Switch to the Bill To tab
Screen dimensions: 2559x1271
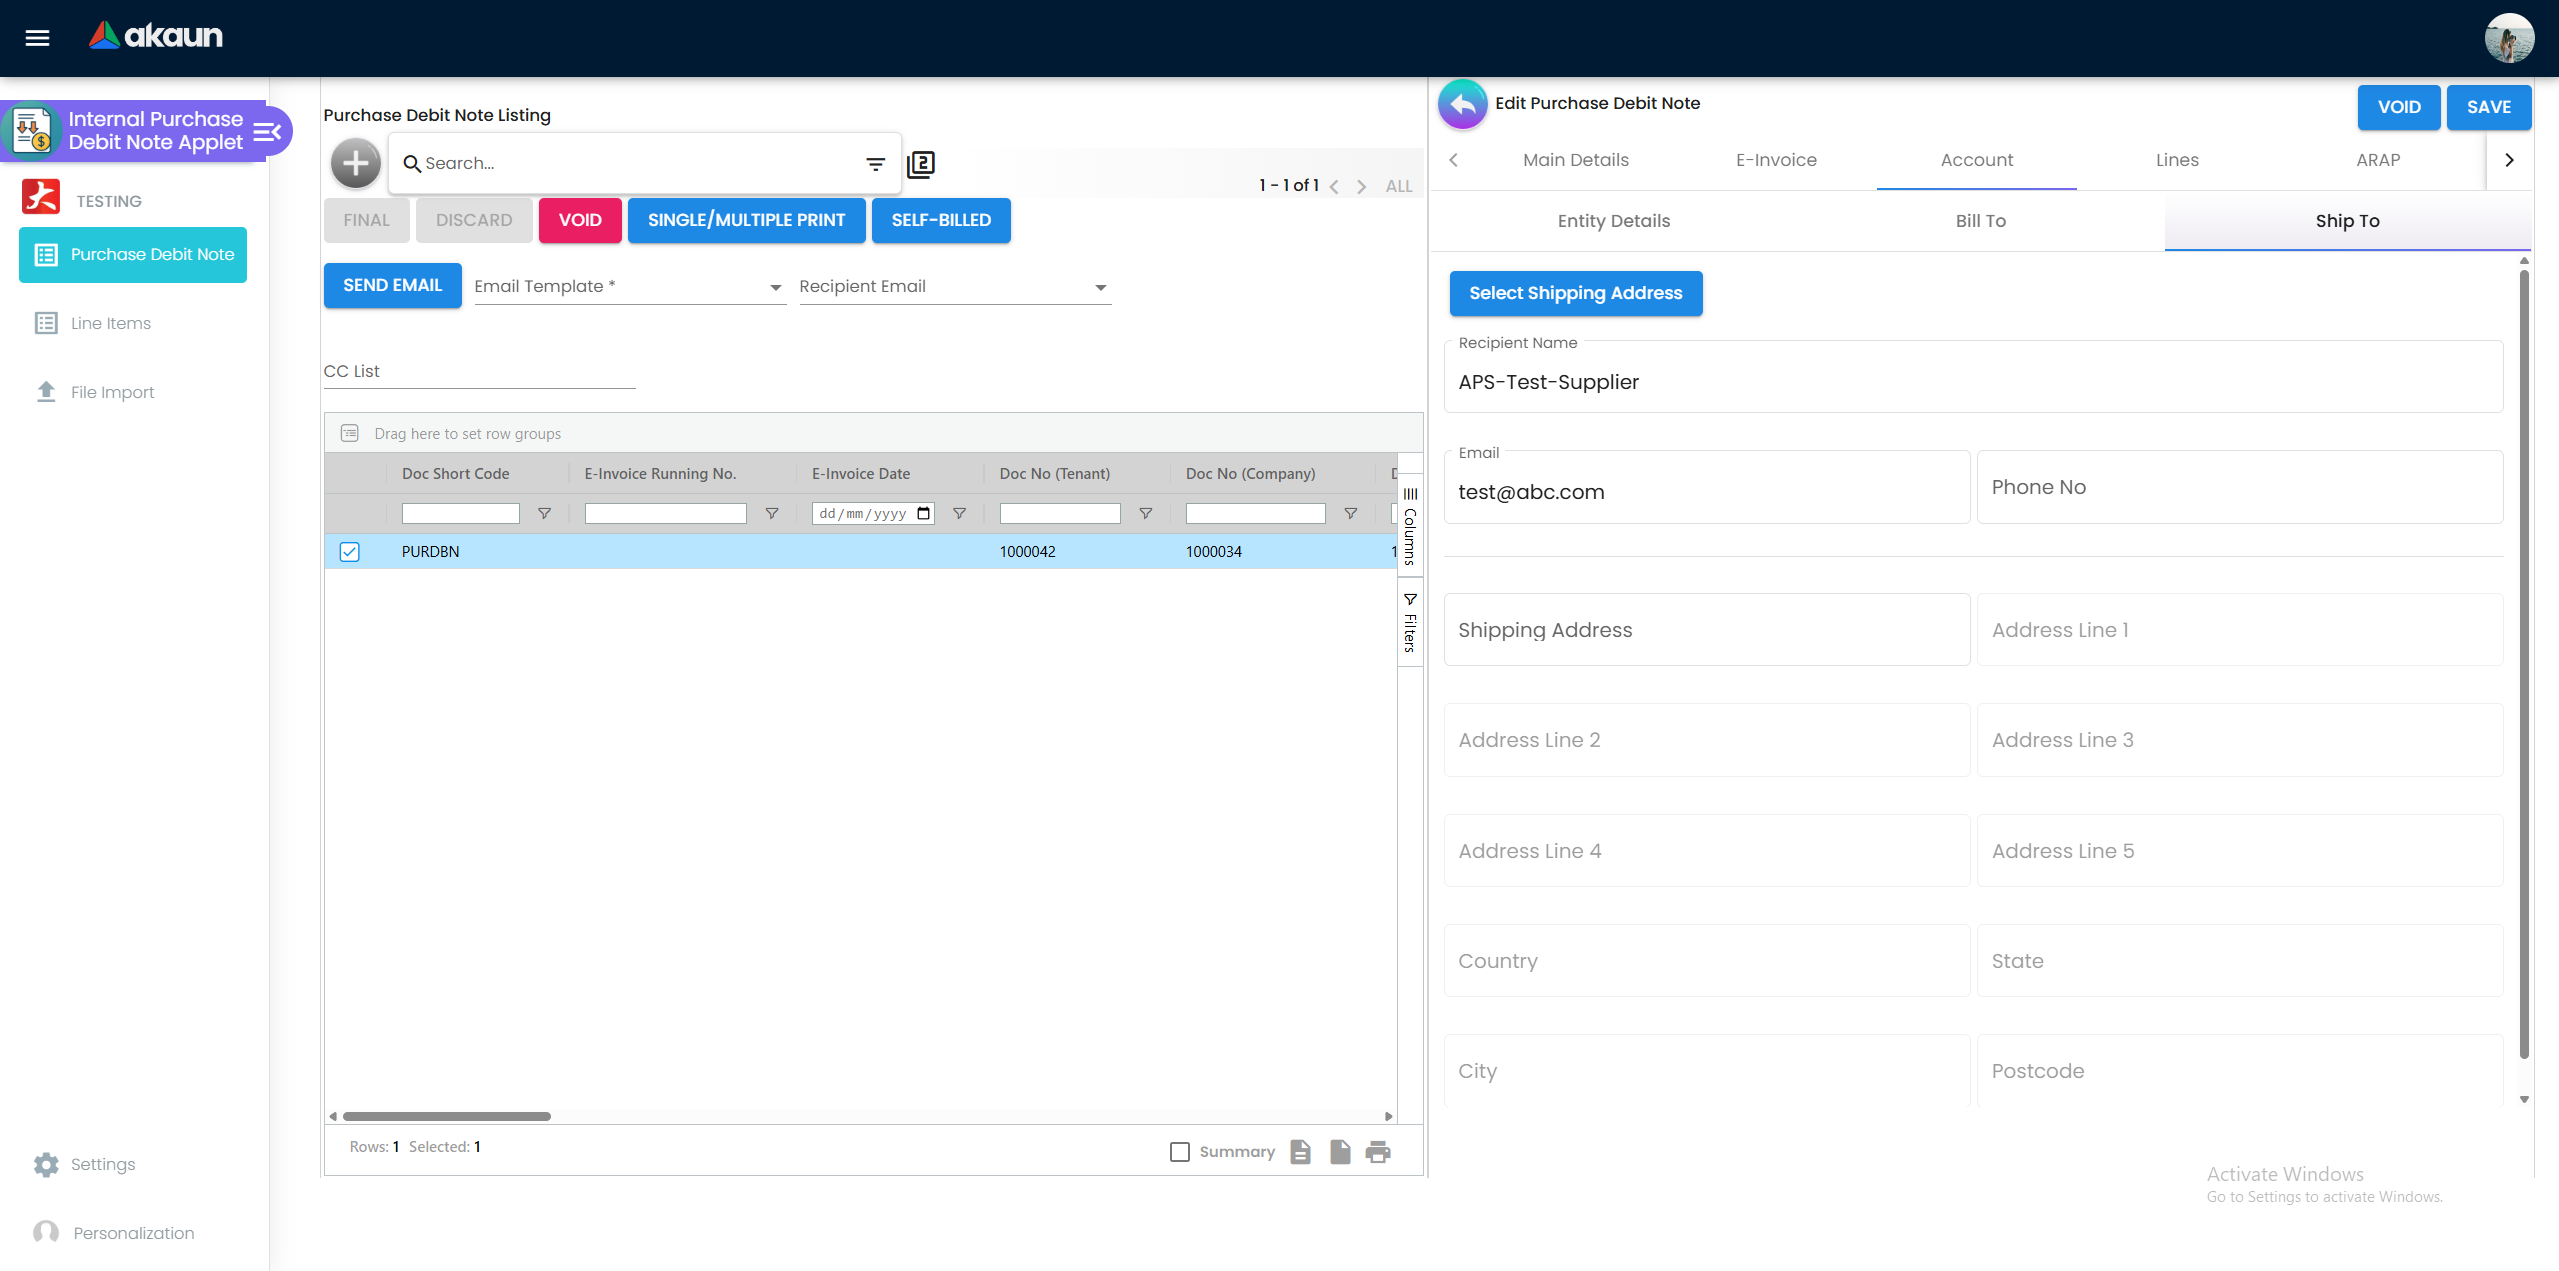pos(1980,221)
